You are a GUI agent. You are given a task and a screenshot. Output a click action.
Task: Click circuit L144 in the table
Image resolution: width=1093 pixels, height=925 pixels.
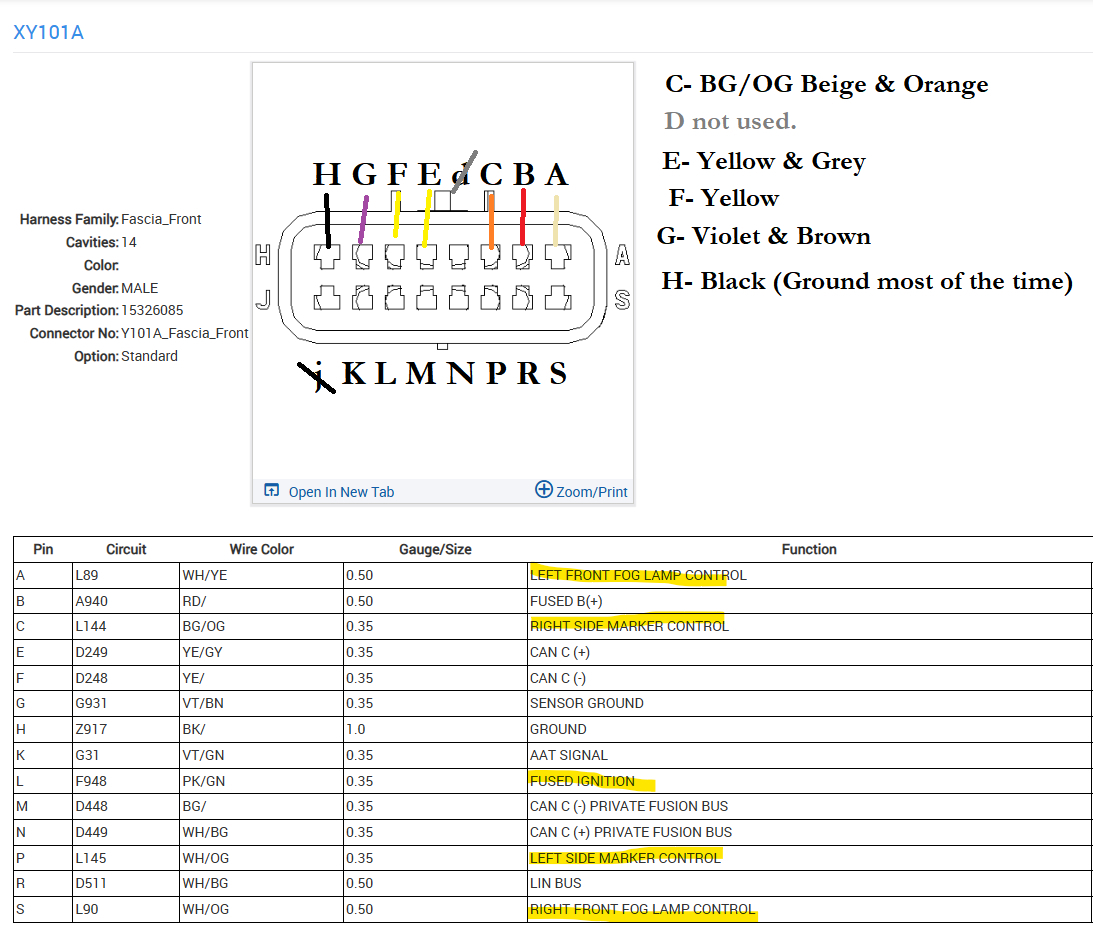pos(90,626)
